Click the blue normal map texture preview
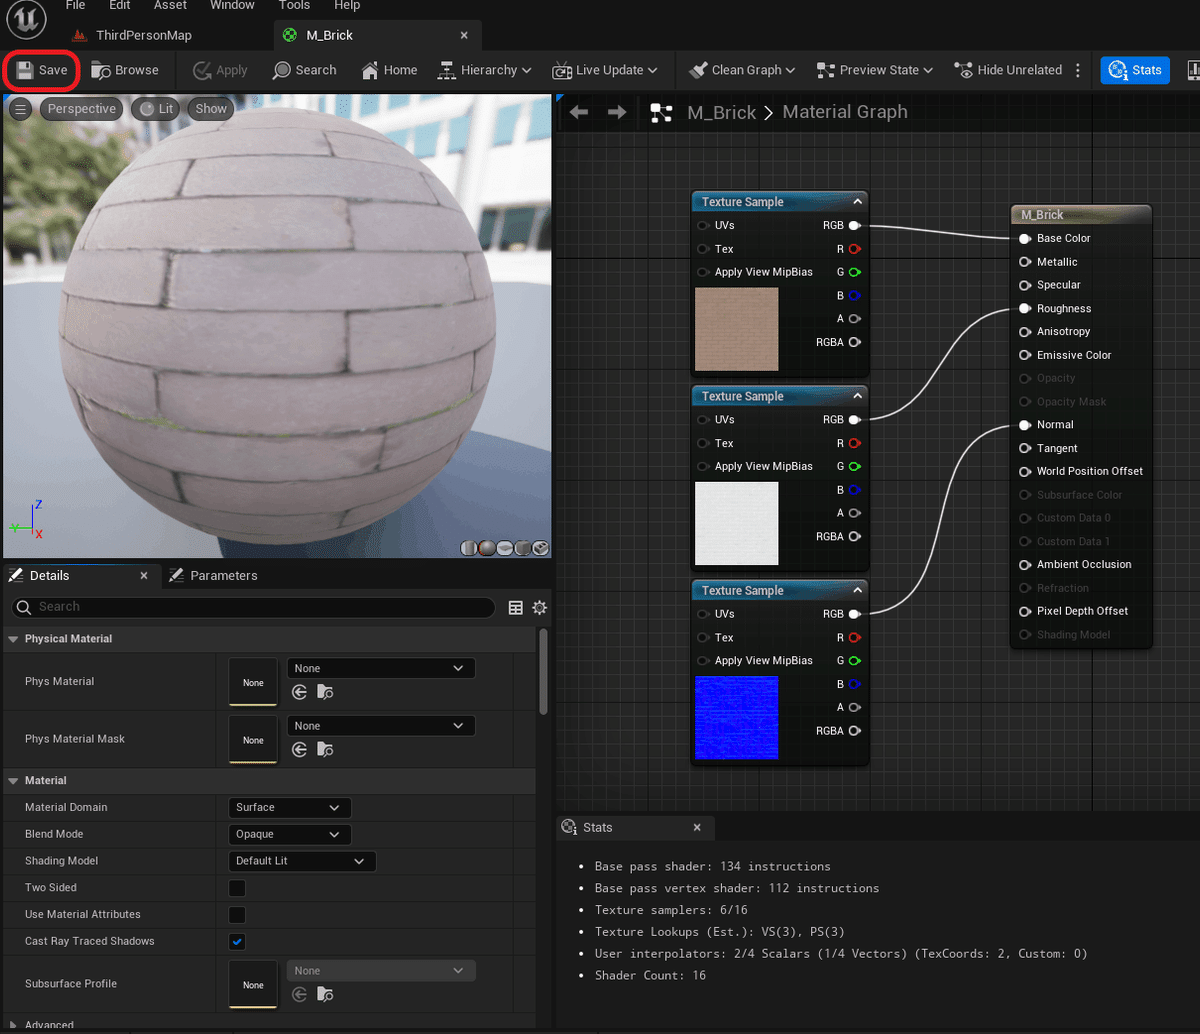This screenshot has width=1200, height=1034. [x=736, y=717]
